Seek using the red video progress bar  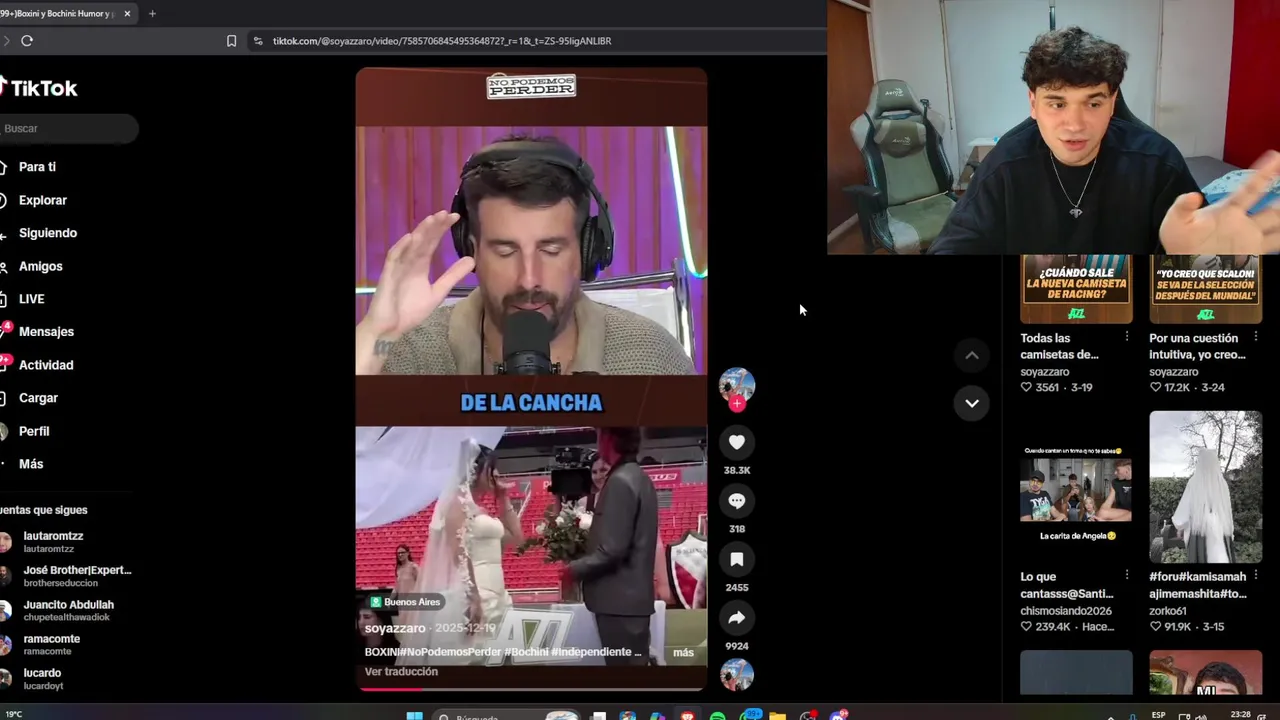point(531,688)
